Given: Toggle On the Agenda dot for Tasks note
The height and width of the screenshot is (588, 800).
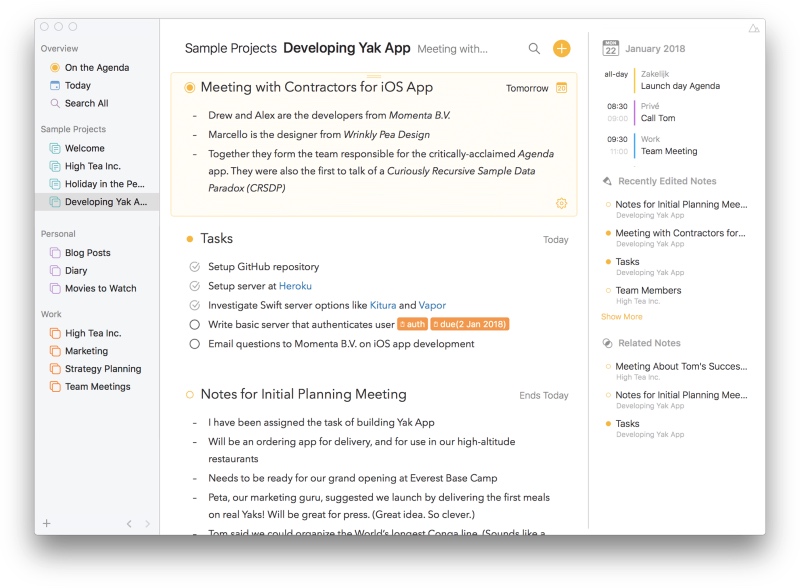Looking at the screenshot, I should point(189,239).
